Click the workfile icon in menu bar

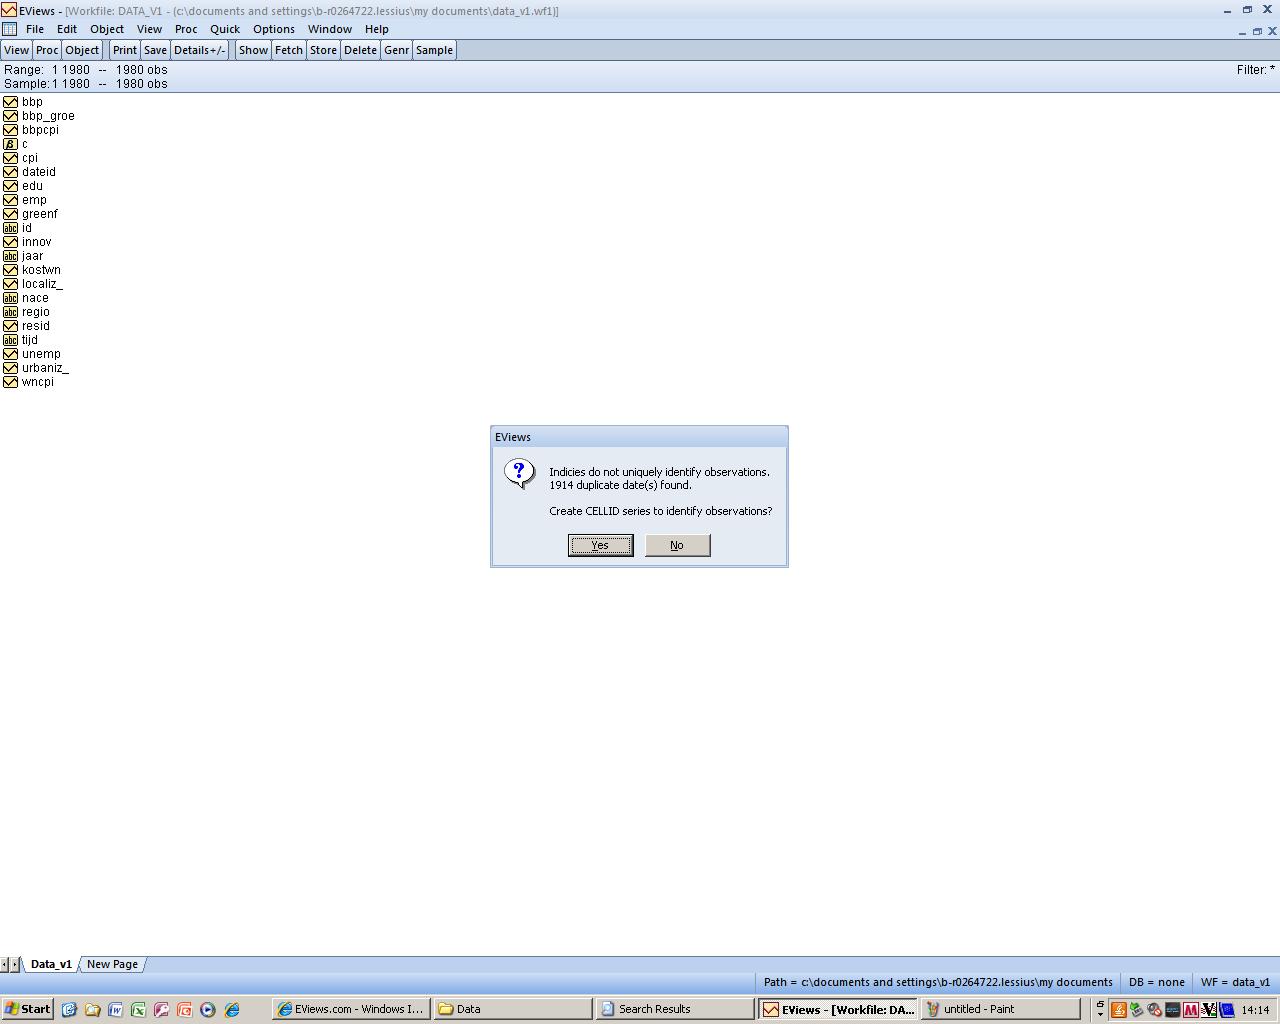(9, 29)
